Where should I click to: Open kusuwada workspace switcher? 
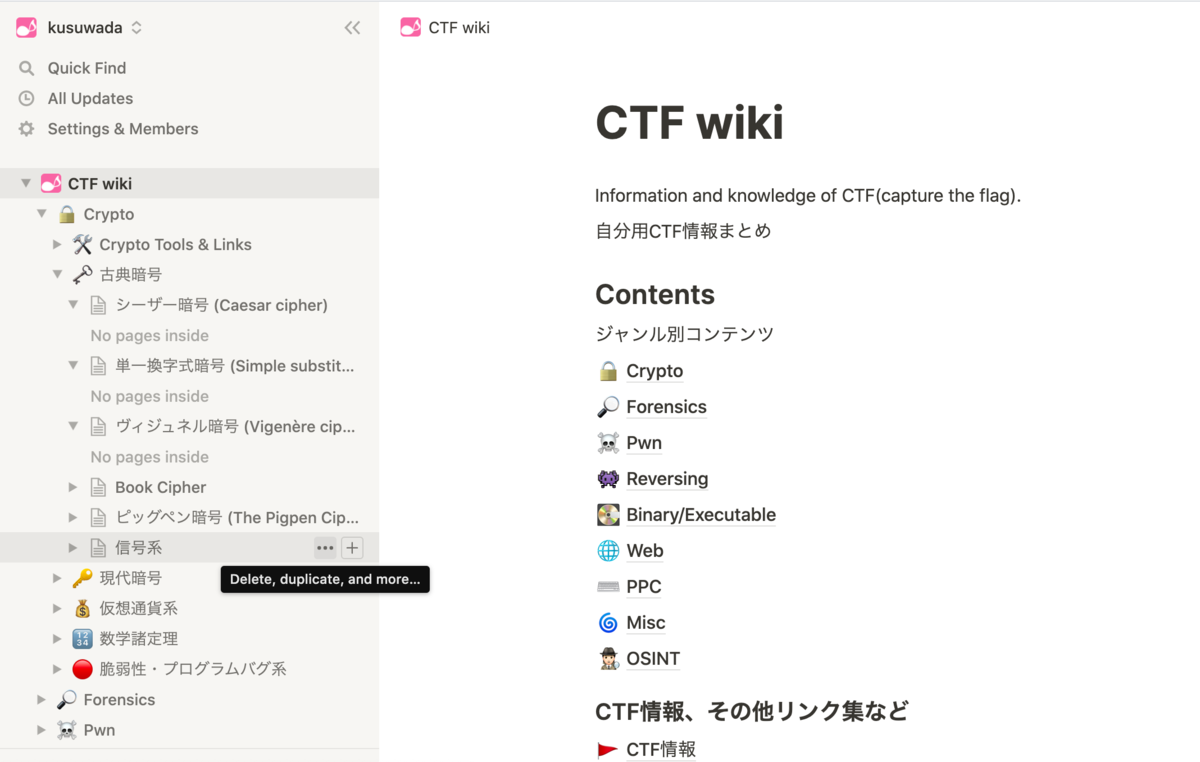(80, 28)
